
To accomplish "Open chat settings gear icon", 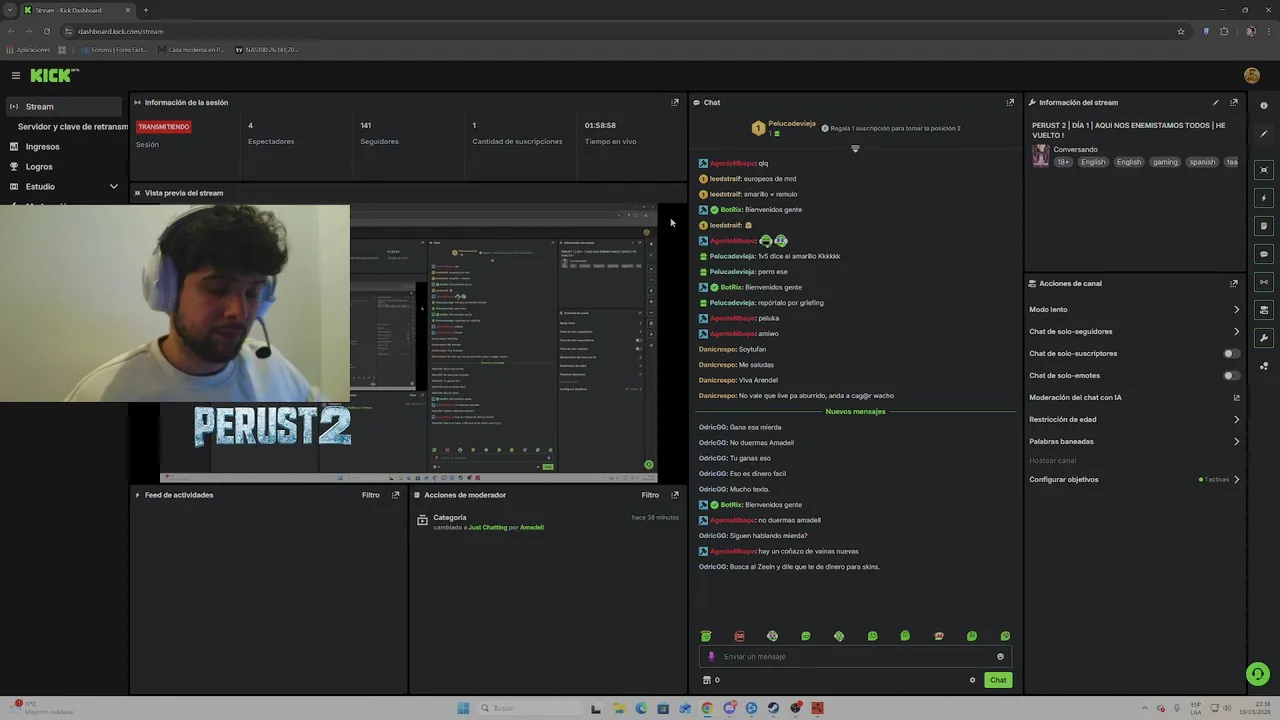I will [972, 680].
